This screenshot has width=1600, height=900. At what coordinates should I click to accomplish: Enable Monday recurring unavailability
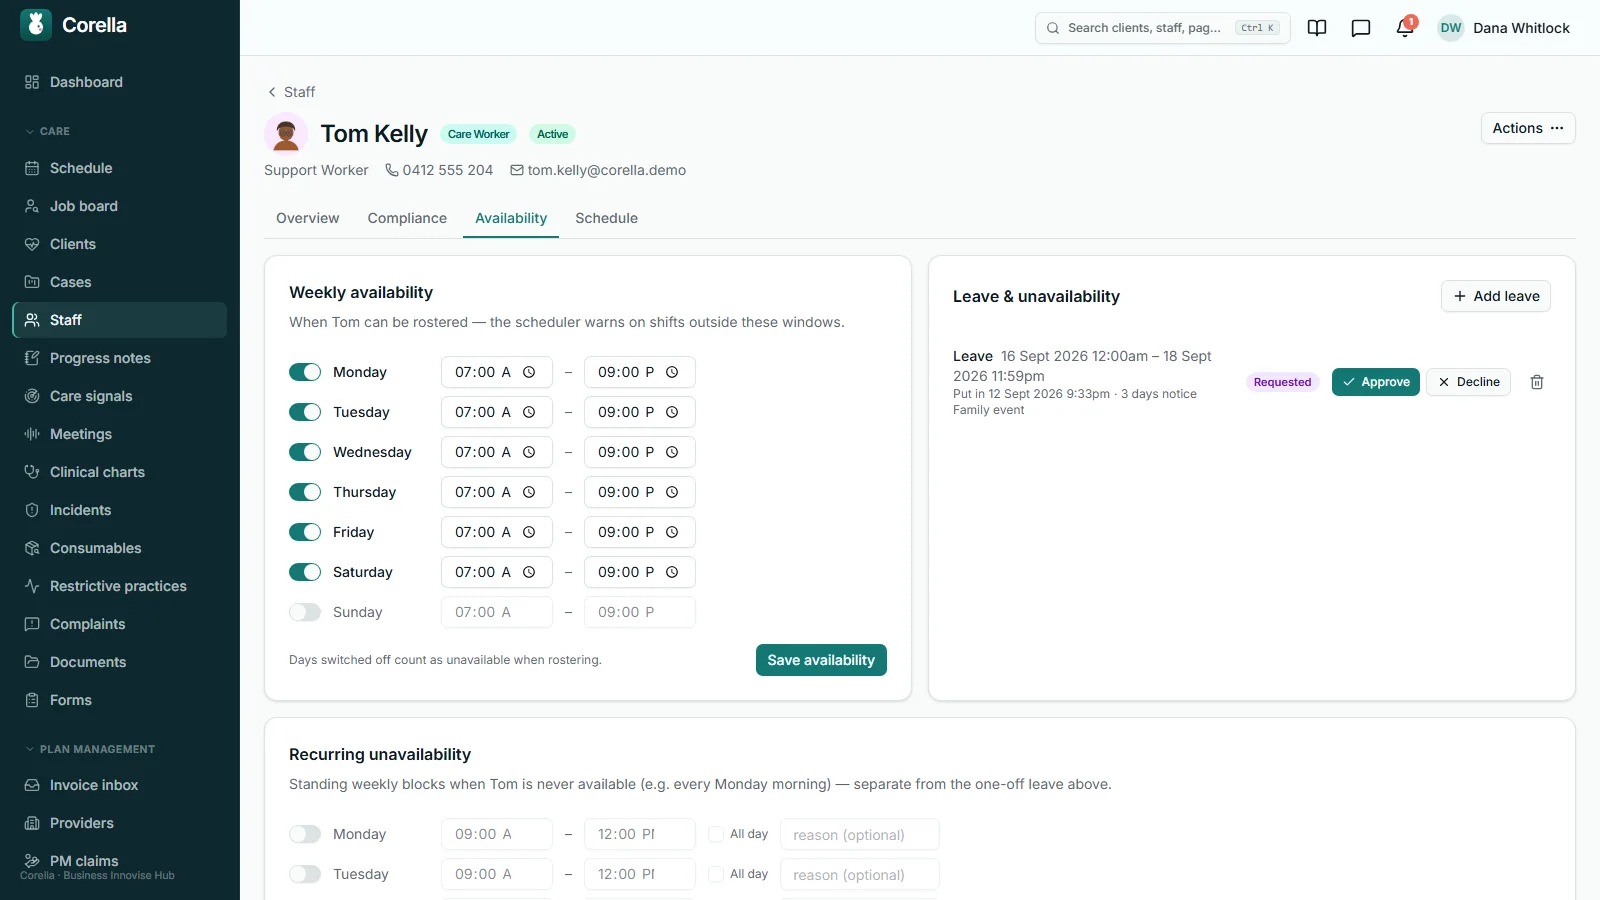pos(305,834)
